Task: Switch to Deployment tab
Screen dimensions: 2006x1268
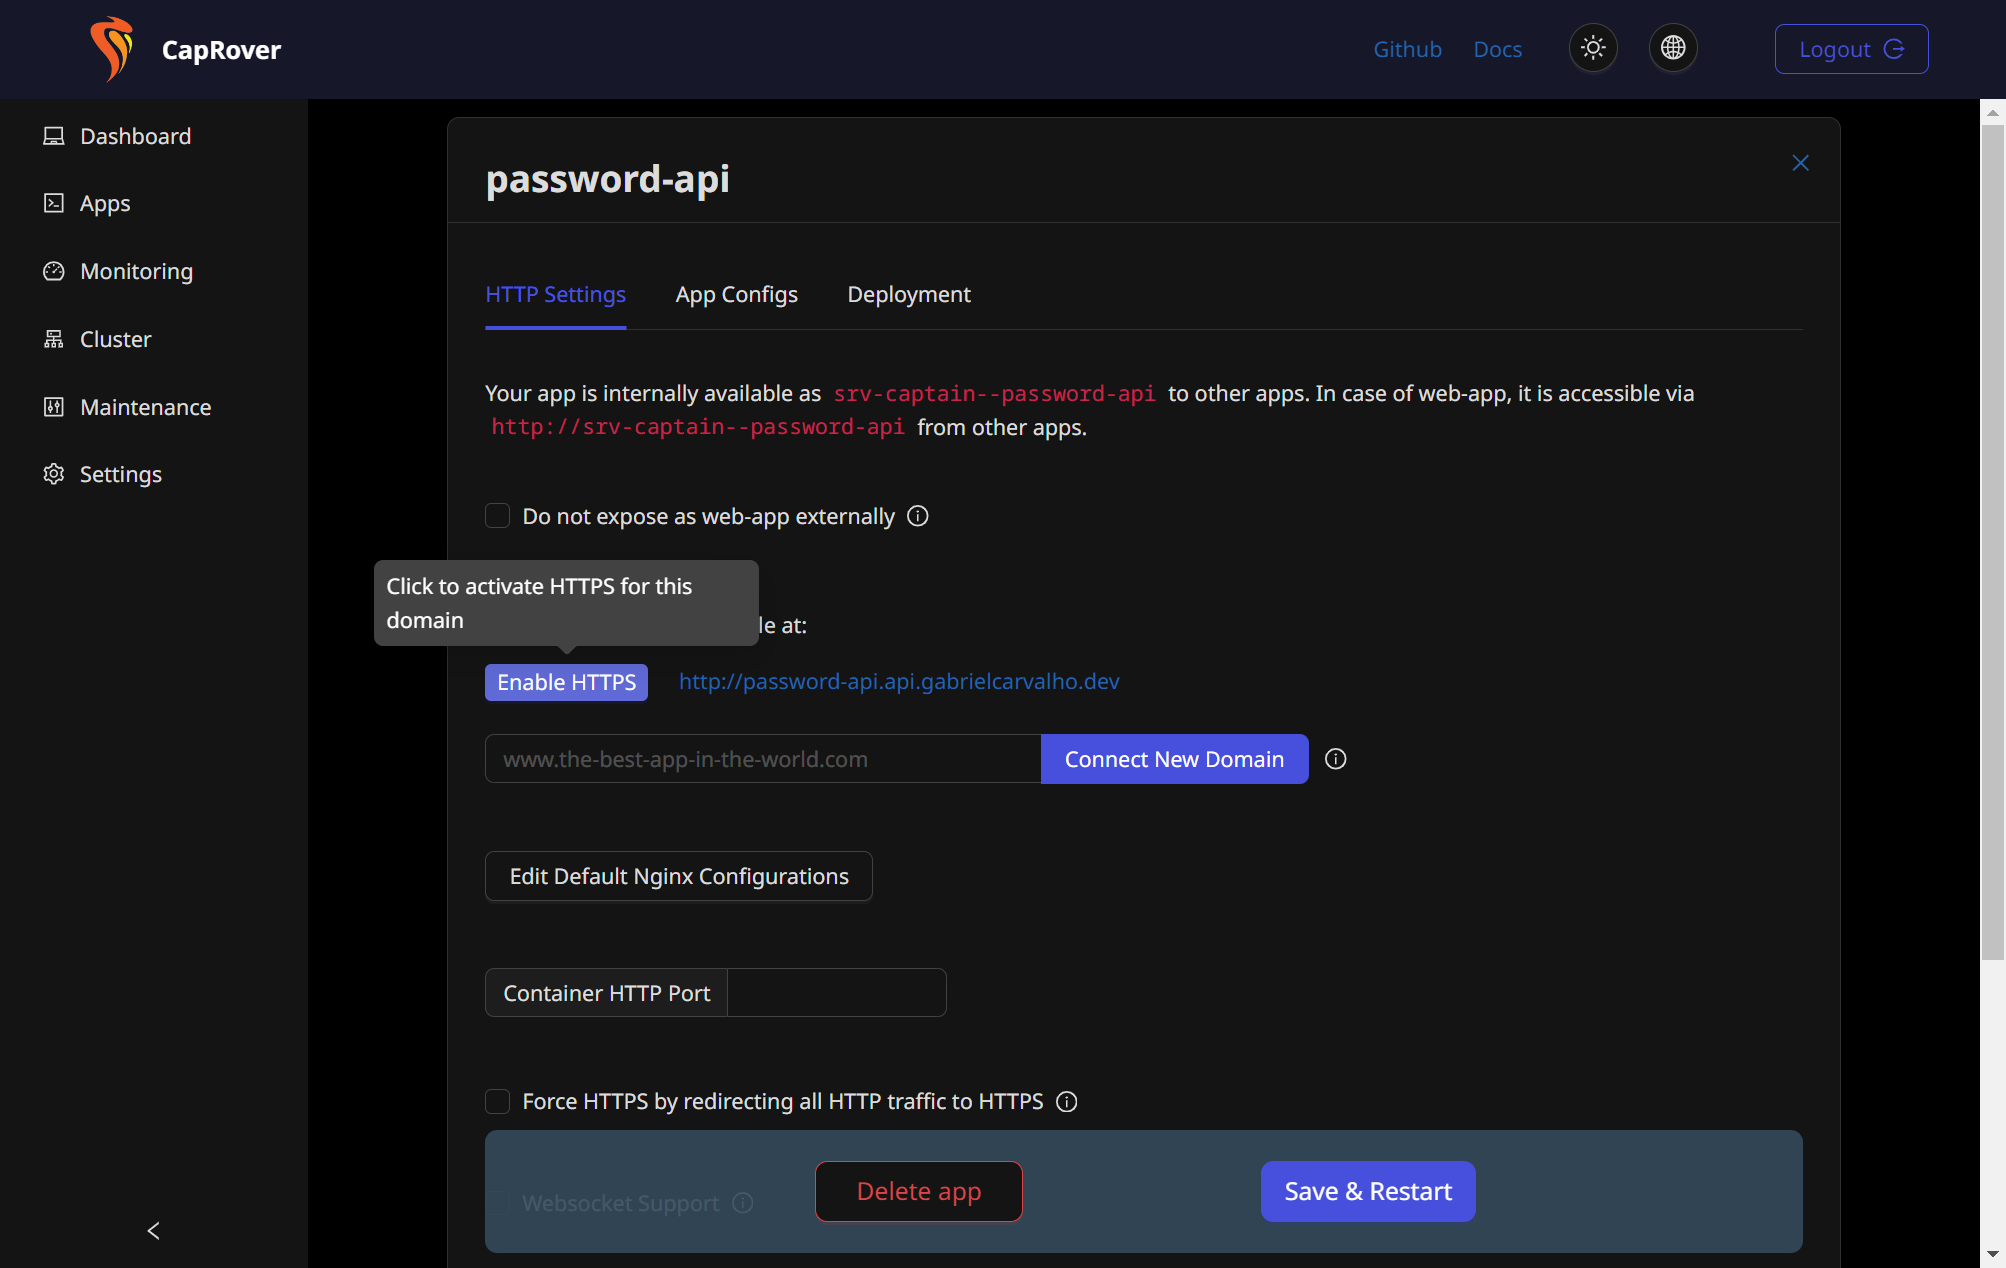Action: tap(908, 294)
